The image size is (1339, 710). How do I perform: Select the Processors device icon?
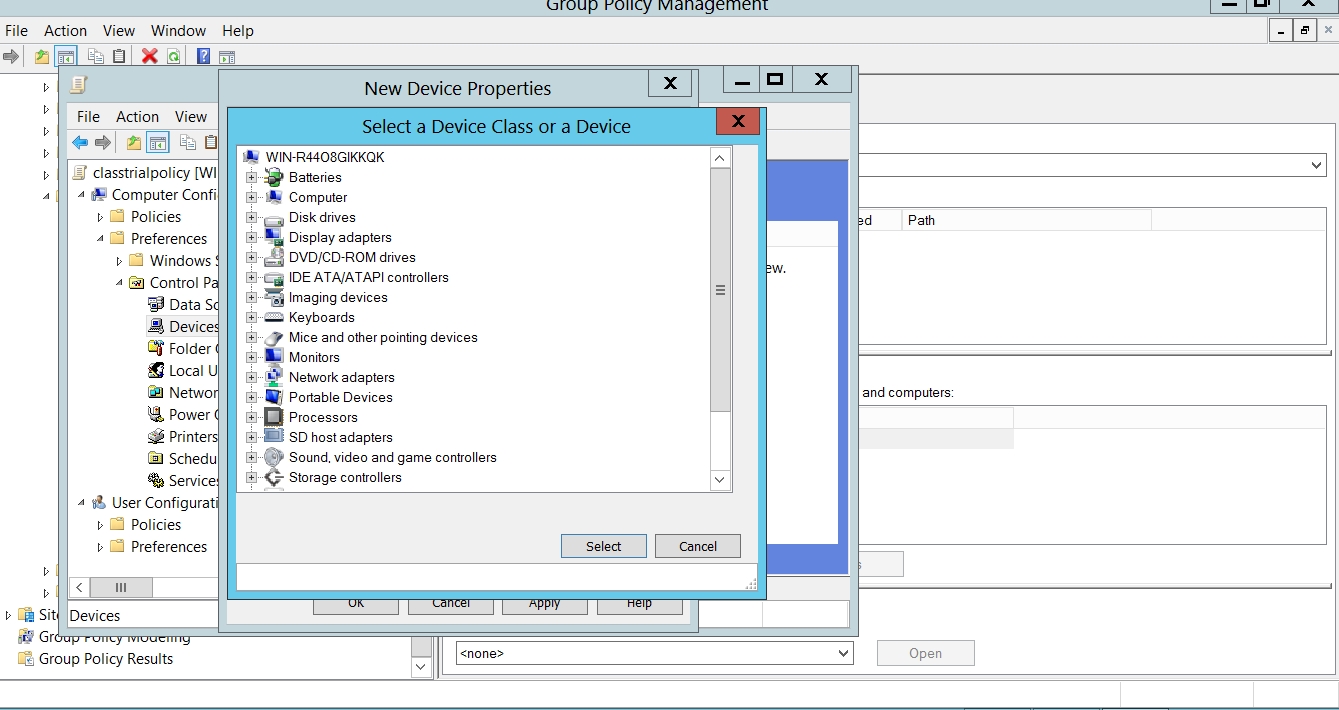coord(273,417)
